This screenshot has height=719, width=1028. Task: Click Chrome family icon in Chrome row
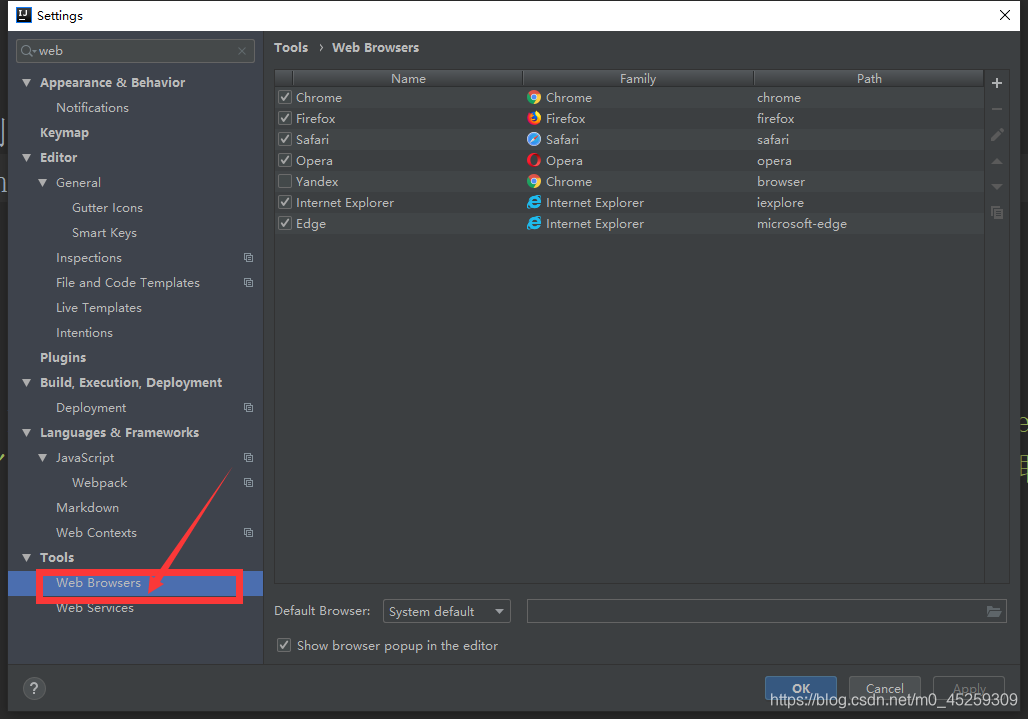[534, 98]
